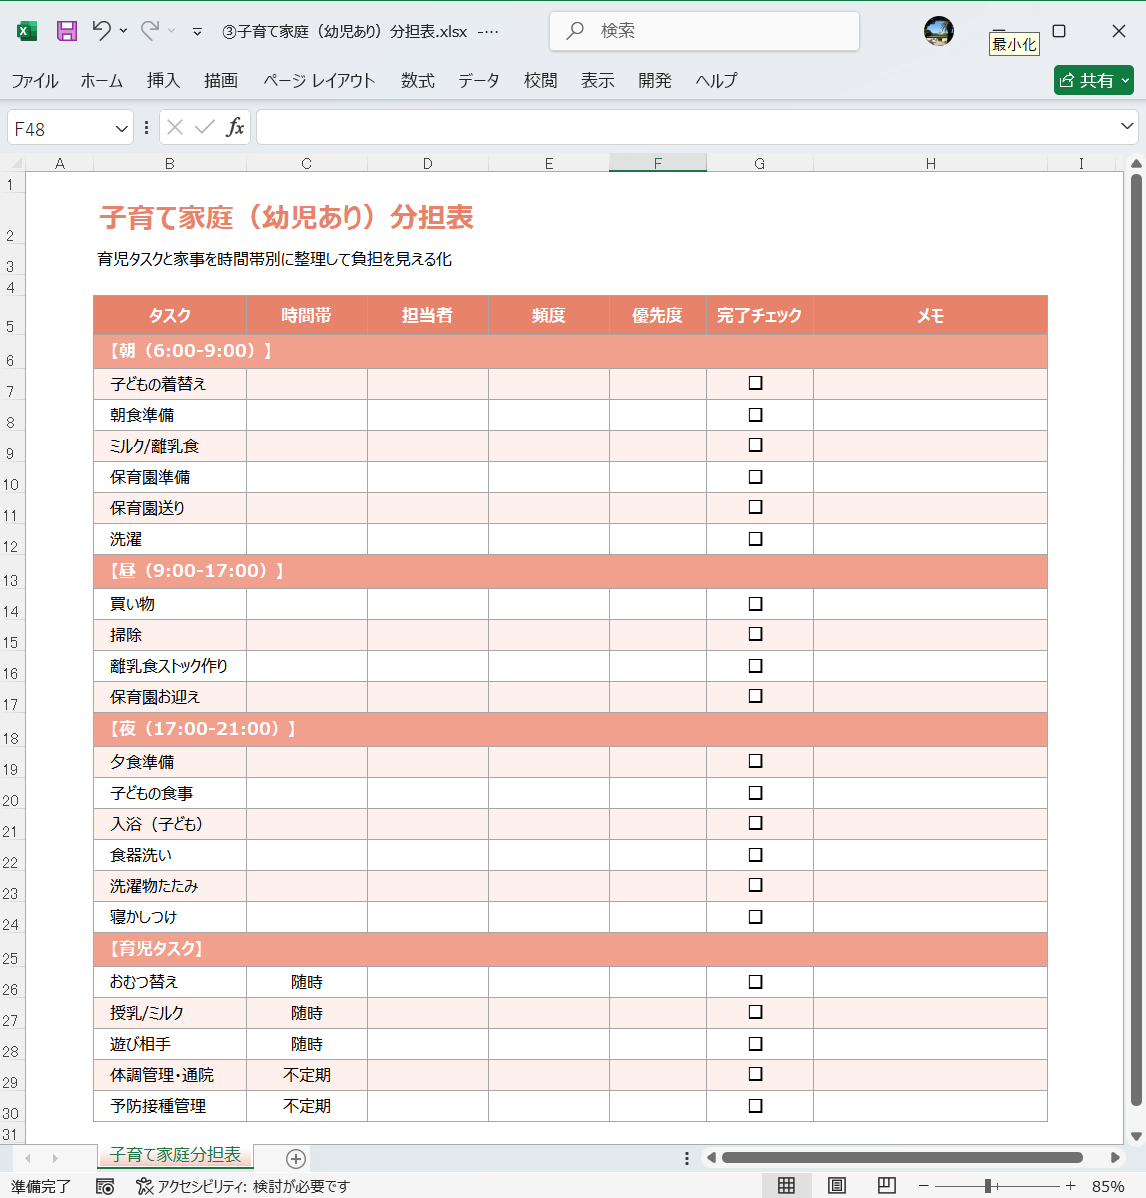Click アクセシビリティ: 検討が必要です status
The width and height of the screenshot is (1146, 1198).
coord(243,1186)
